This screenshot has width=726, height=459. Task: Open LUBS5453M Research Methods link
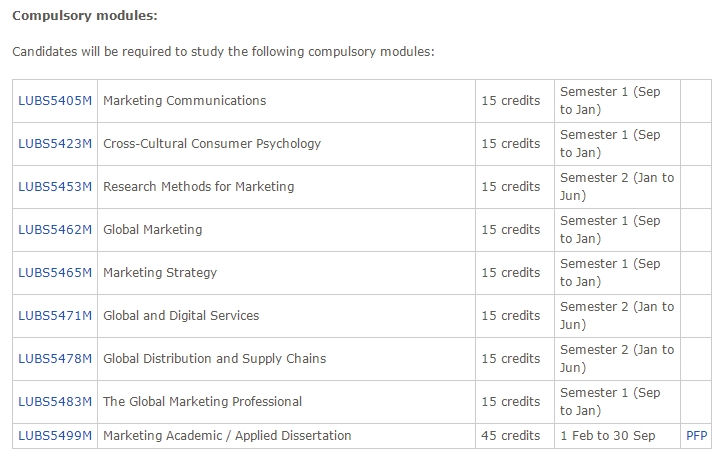pos(55,187)
